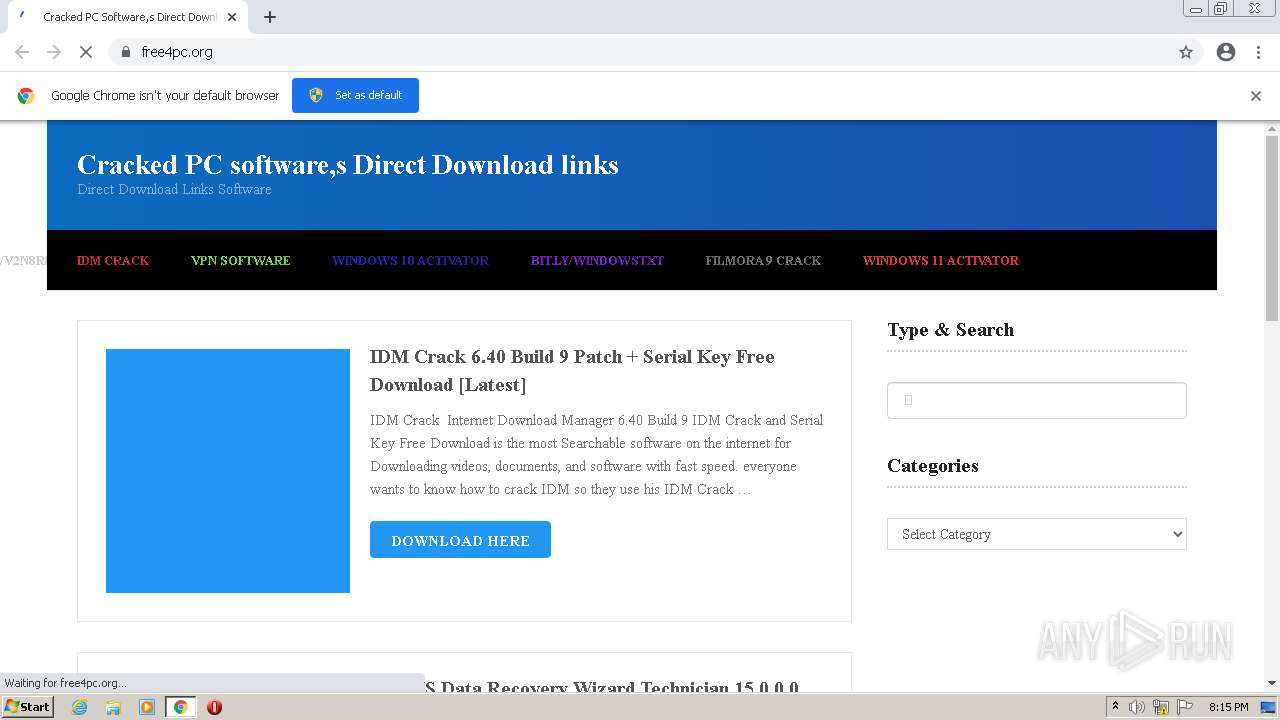Open BIT.LY/WINDOWSTXT menu item
1280x720 pixels.
click(x=597, y=260)
